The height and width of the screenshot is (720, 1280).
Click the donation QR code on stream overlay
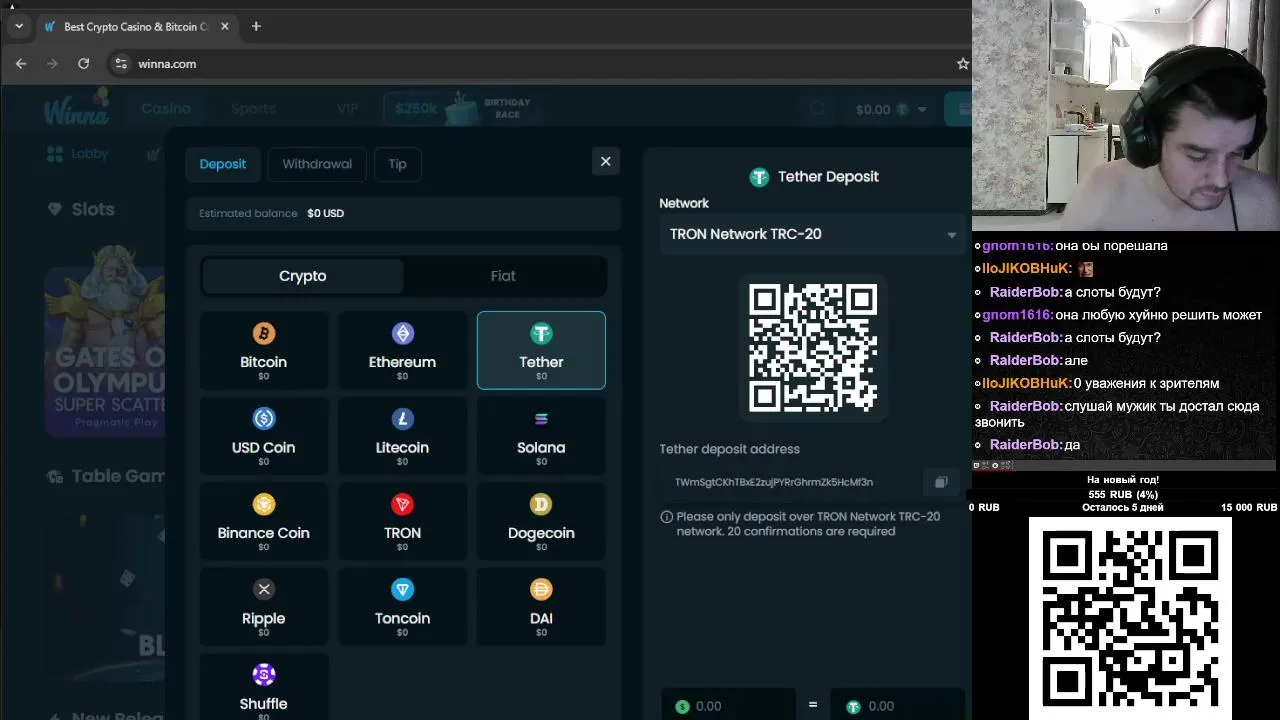tap(1130, 618)
